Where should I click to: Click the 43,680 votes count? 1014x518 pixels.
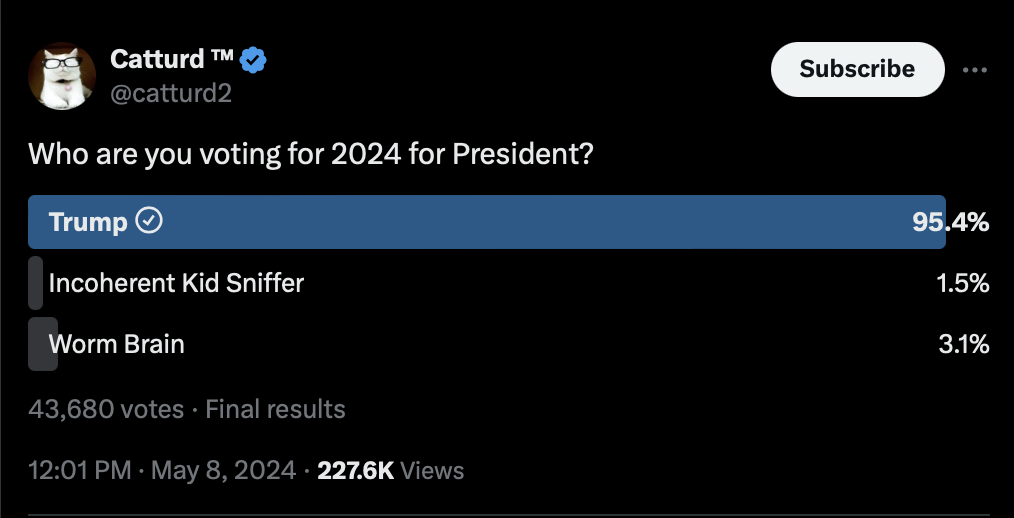[106, 409]
